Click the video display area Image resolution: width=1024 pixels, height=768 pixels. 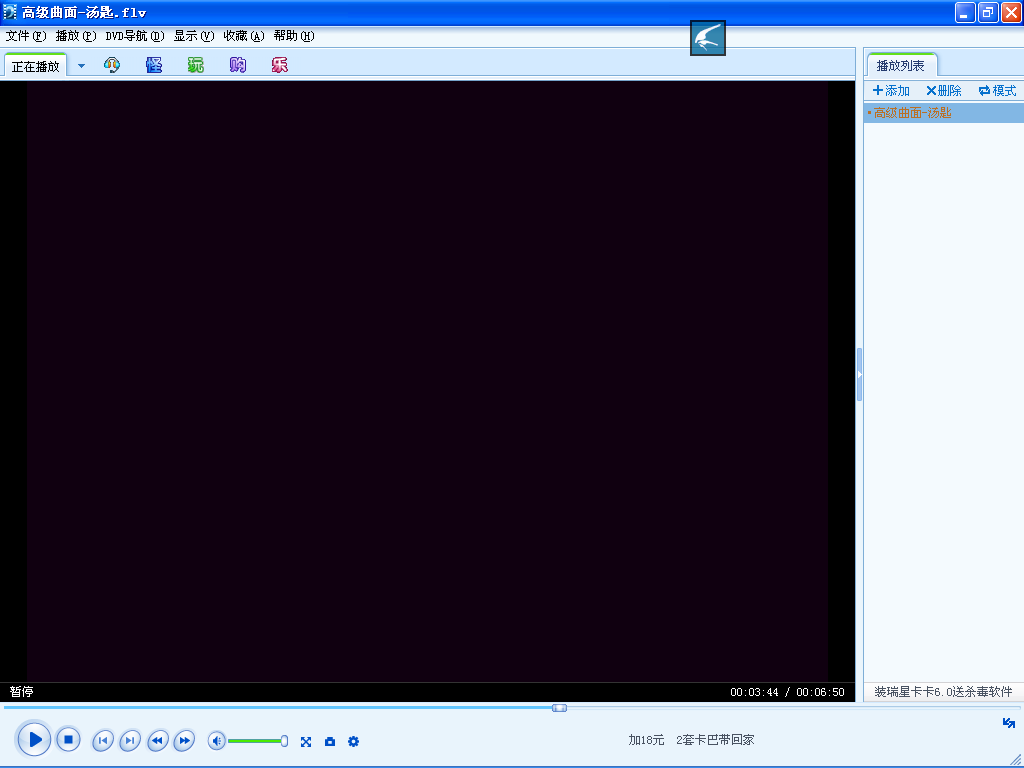(427, 381)
